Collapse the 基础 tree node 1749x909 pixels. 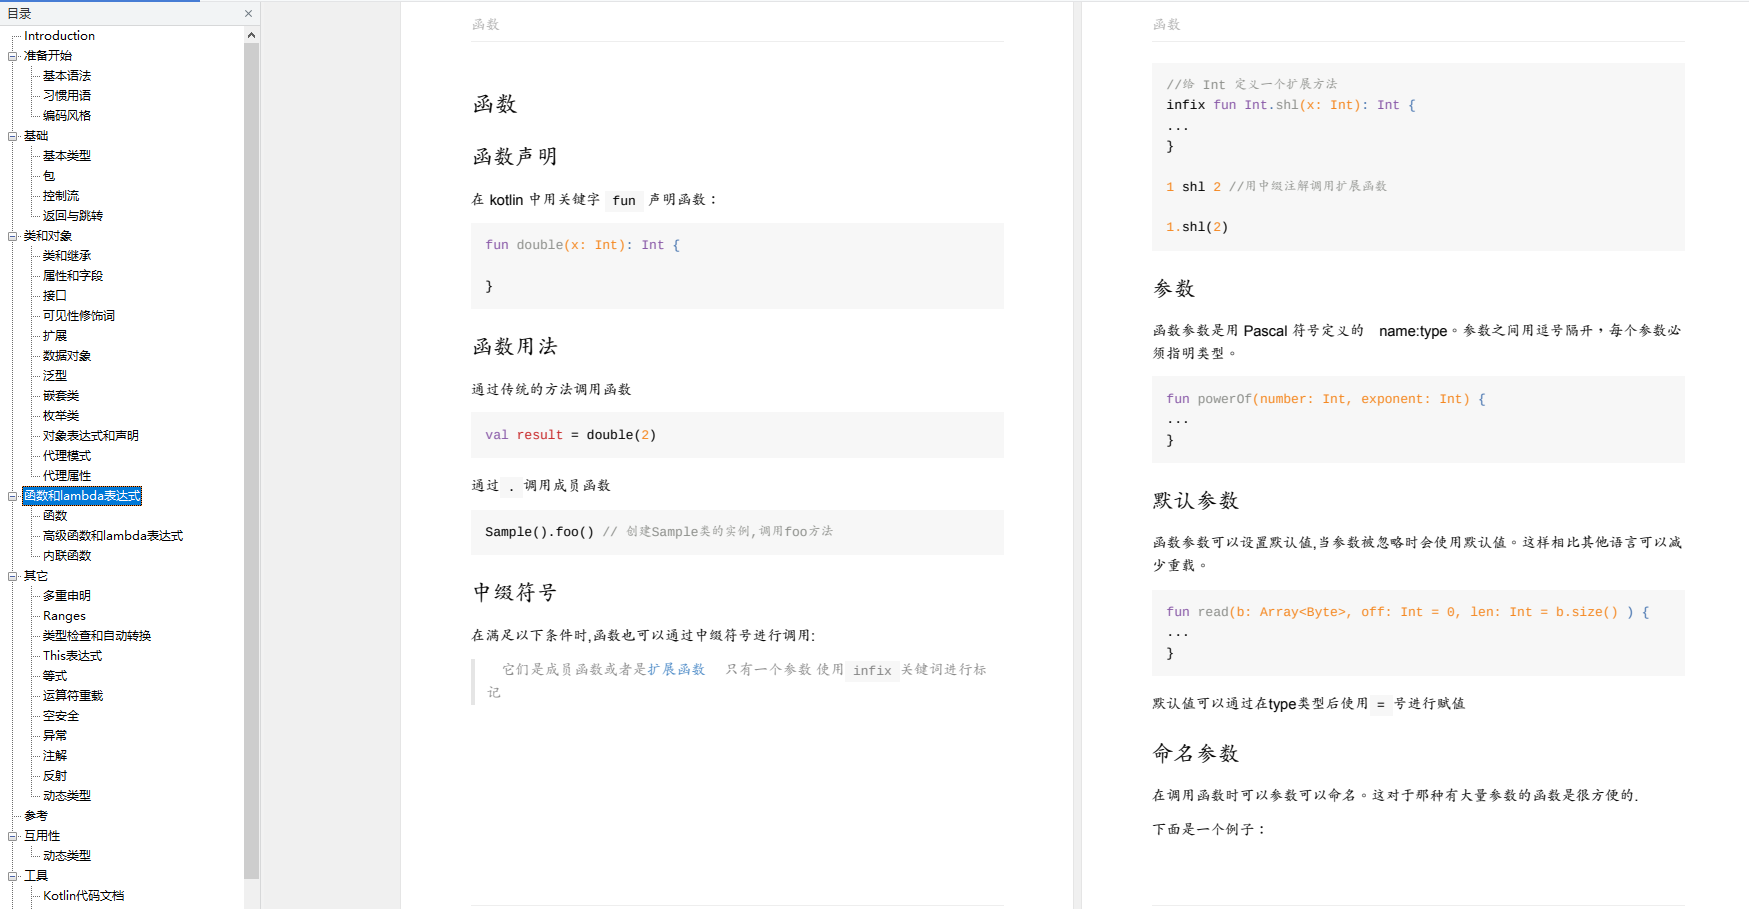coord(13,136)
